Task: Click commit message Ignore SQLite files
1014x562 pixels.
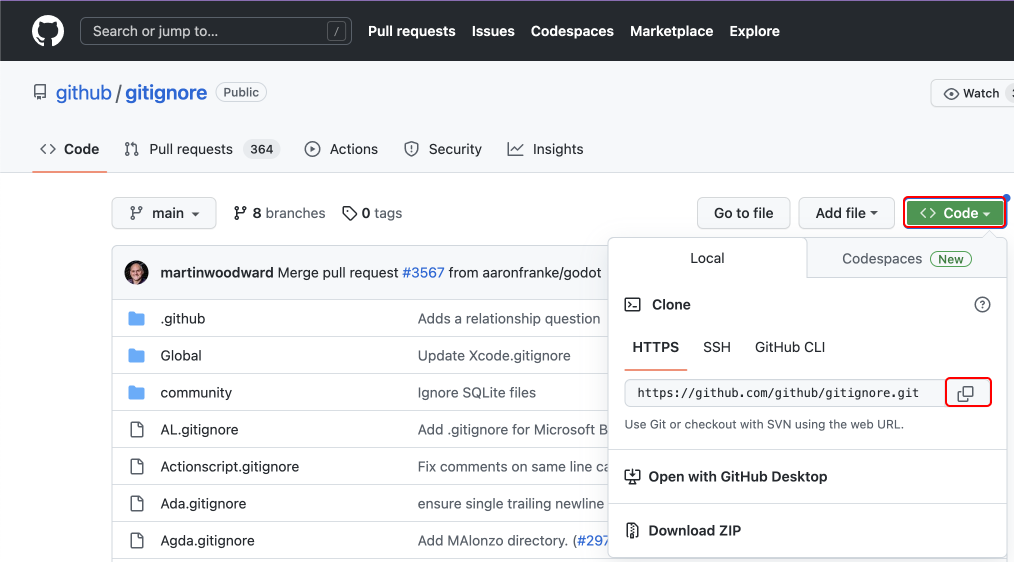Action: pyautogui.click(x=477, y=393)
